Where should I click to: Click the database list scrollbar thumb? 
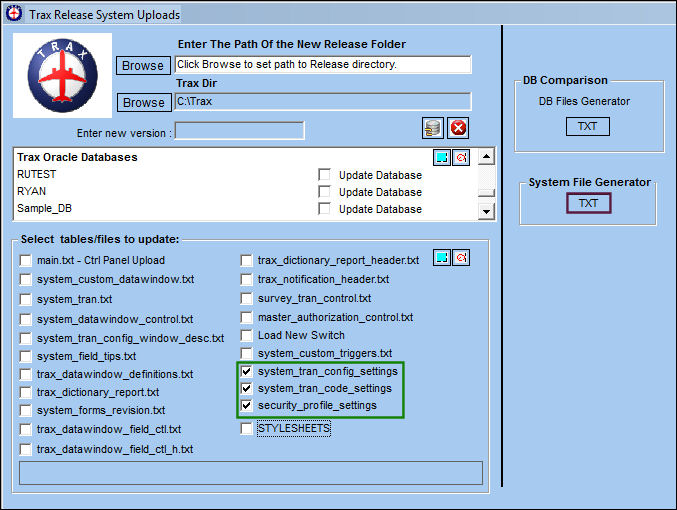point(487,193)
